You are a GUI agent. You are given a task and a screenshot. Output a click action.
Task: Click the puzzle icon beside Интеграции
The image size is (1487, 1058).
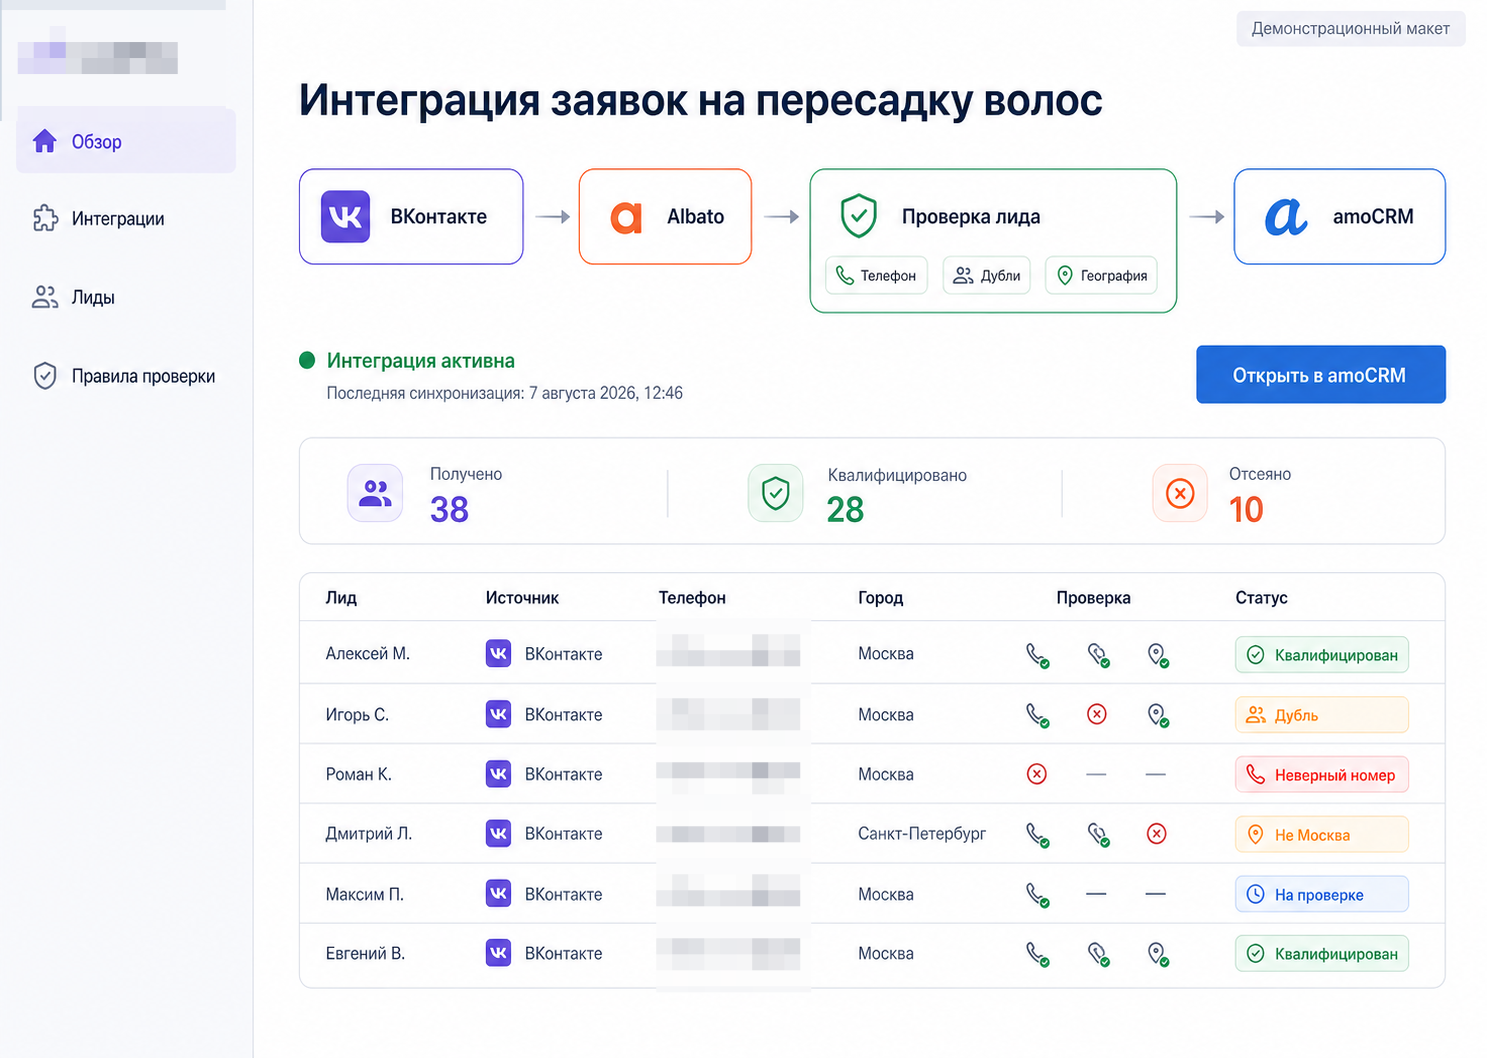[45, 218]
